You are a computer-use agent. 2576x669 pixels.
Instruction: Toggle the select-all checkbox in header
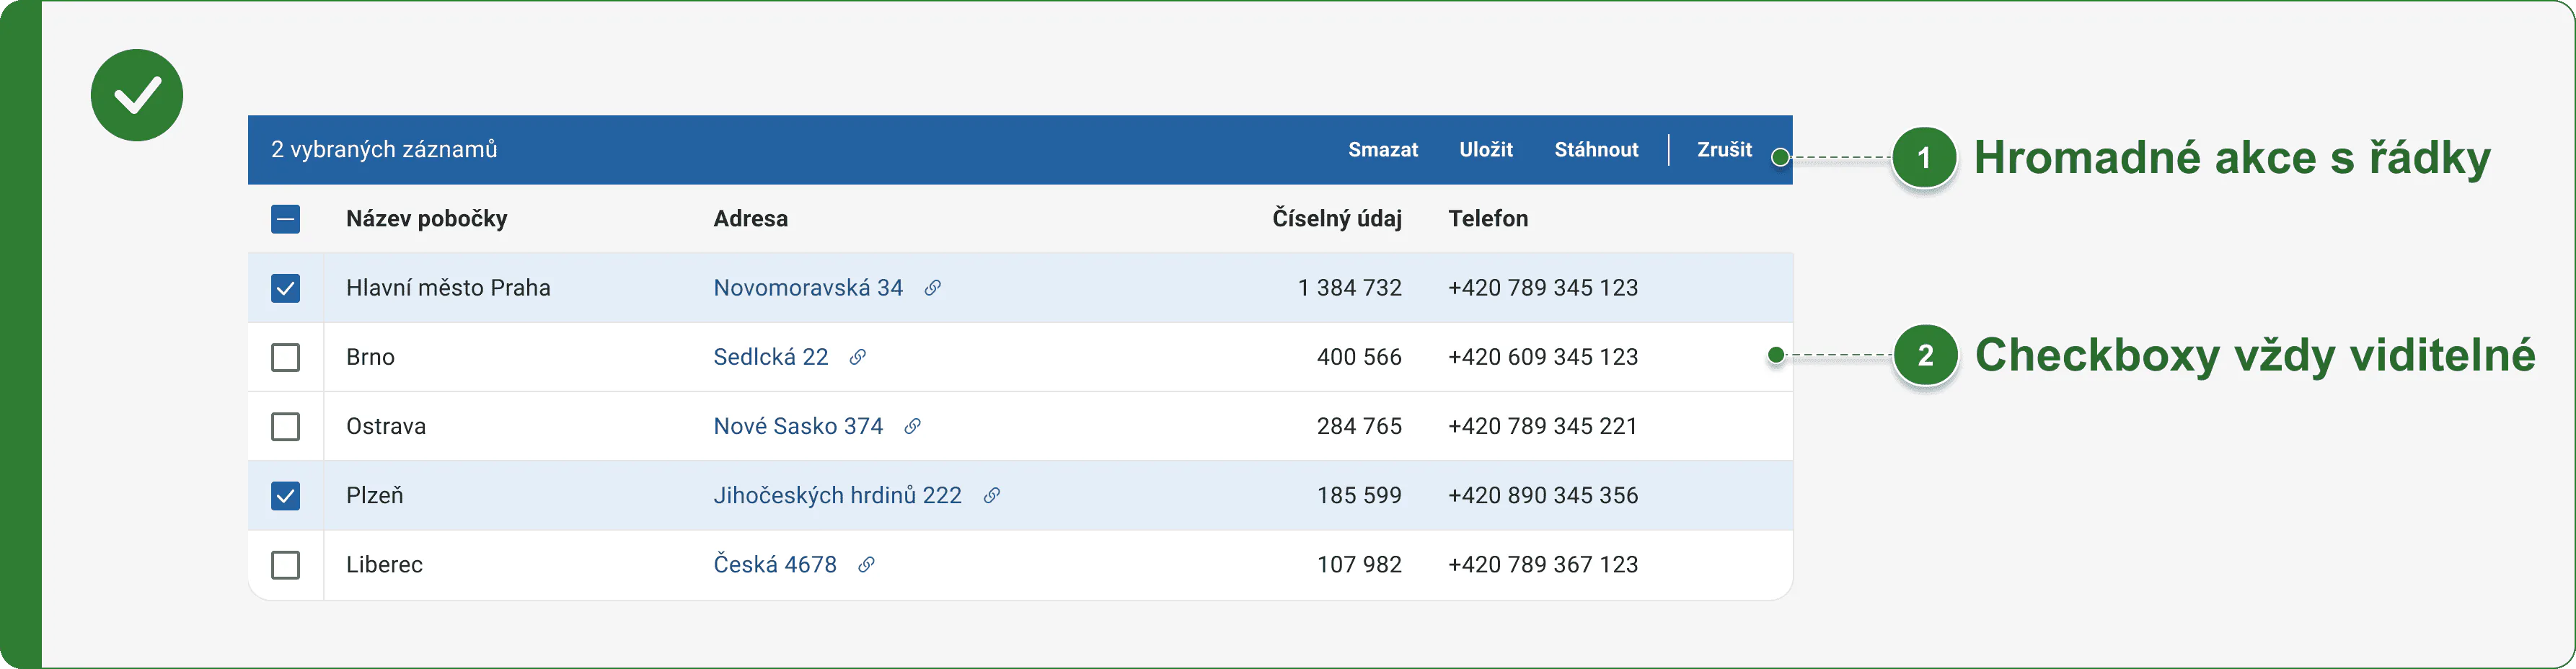[x=285, y=219]
